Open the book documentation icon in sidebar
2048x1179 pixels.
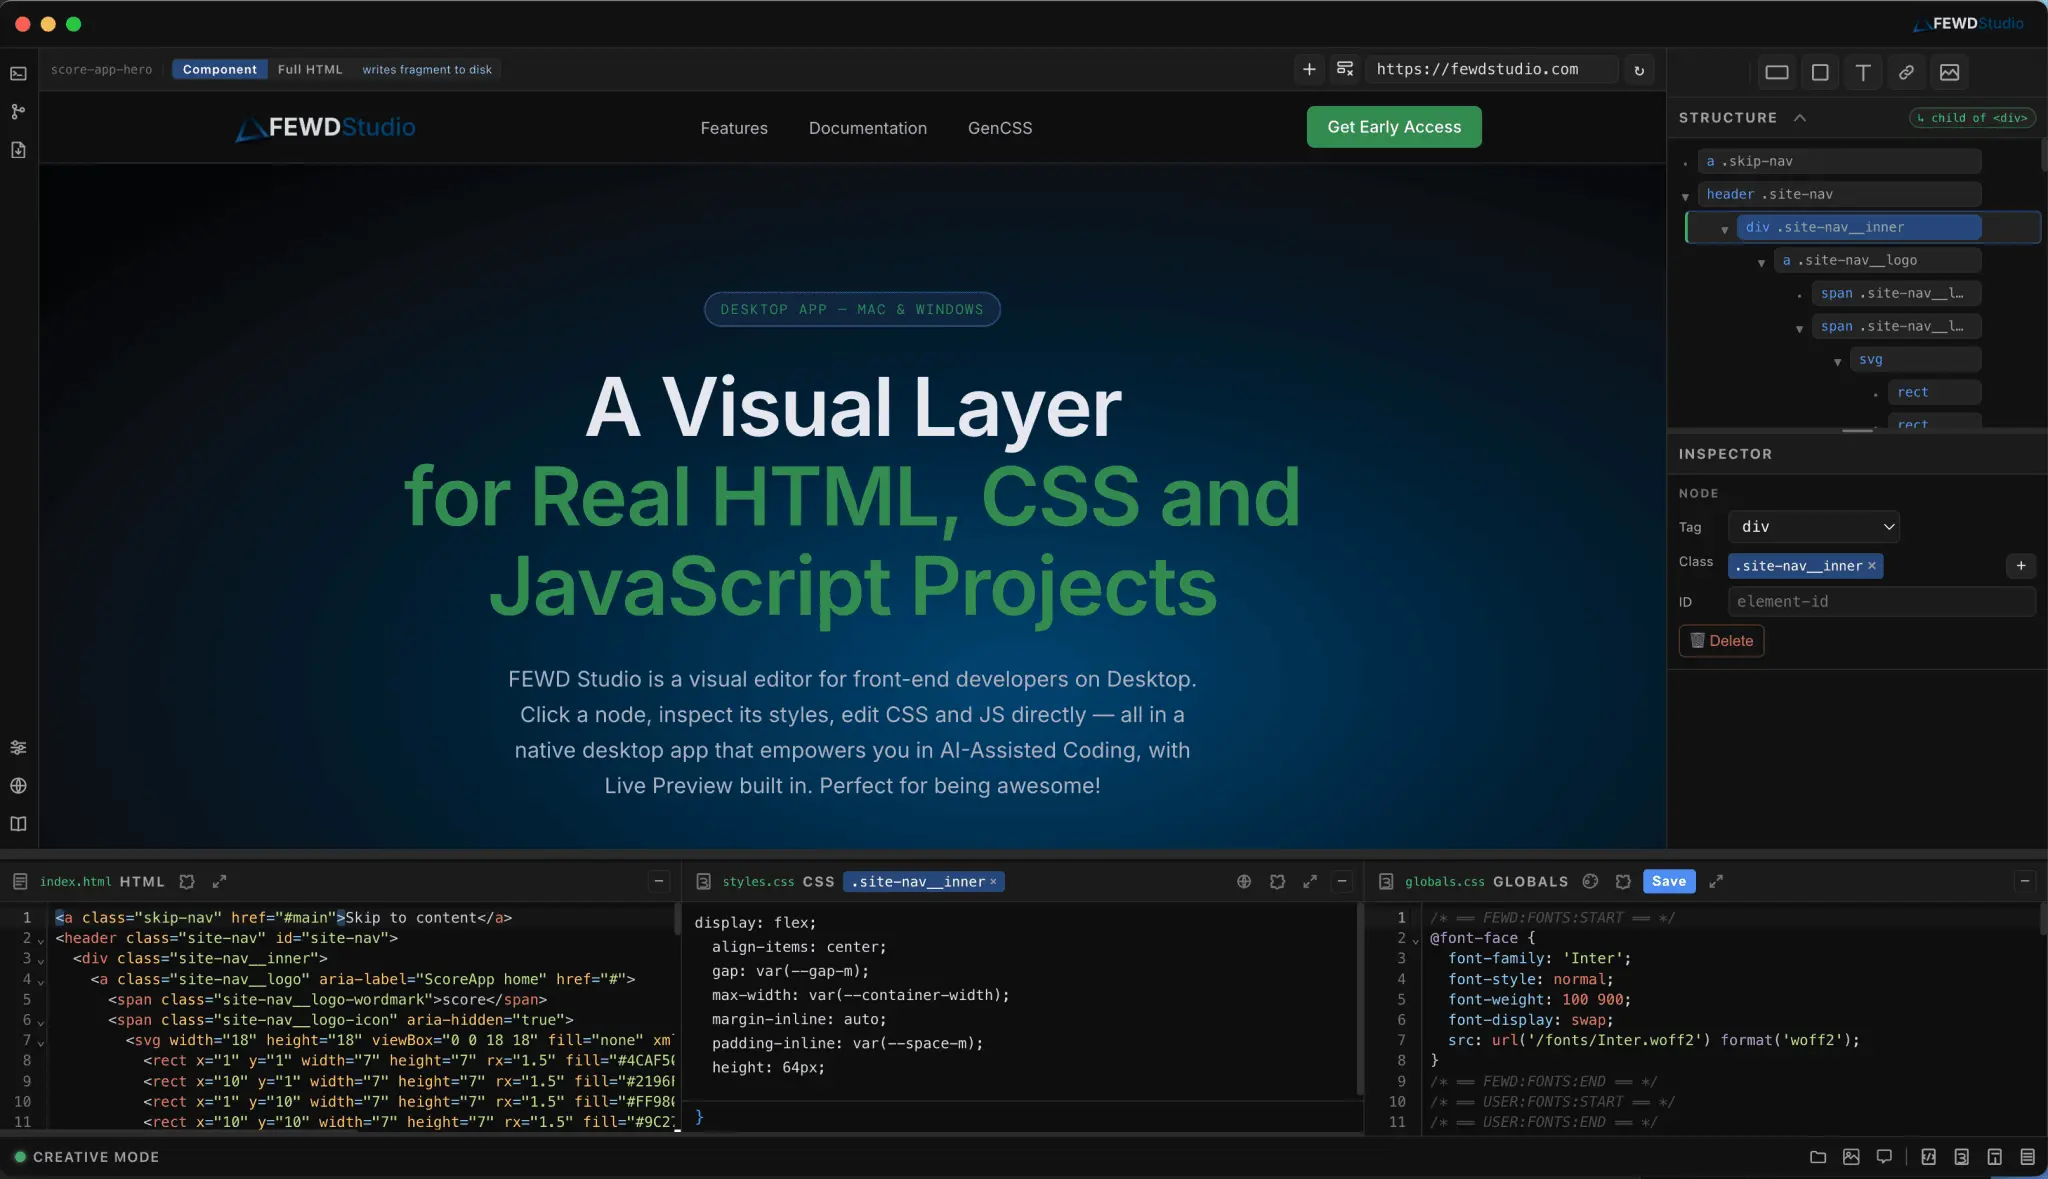[18, 824]
